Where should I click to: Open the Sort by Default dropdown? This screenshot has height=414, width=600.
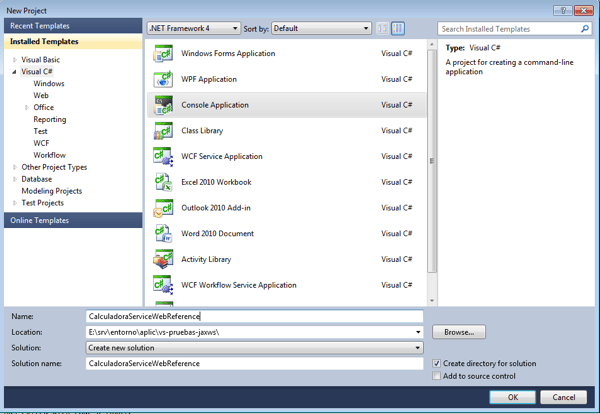click(321, 30)
